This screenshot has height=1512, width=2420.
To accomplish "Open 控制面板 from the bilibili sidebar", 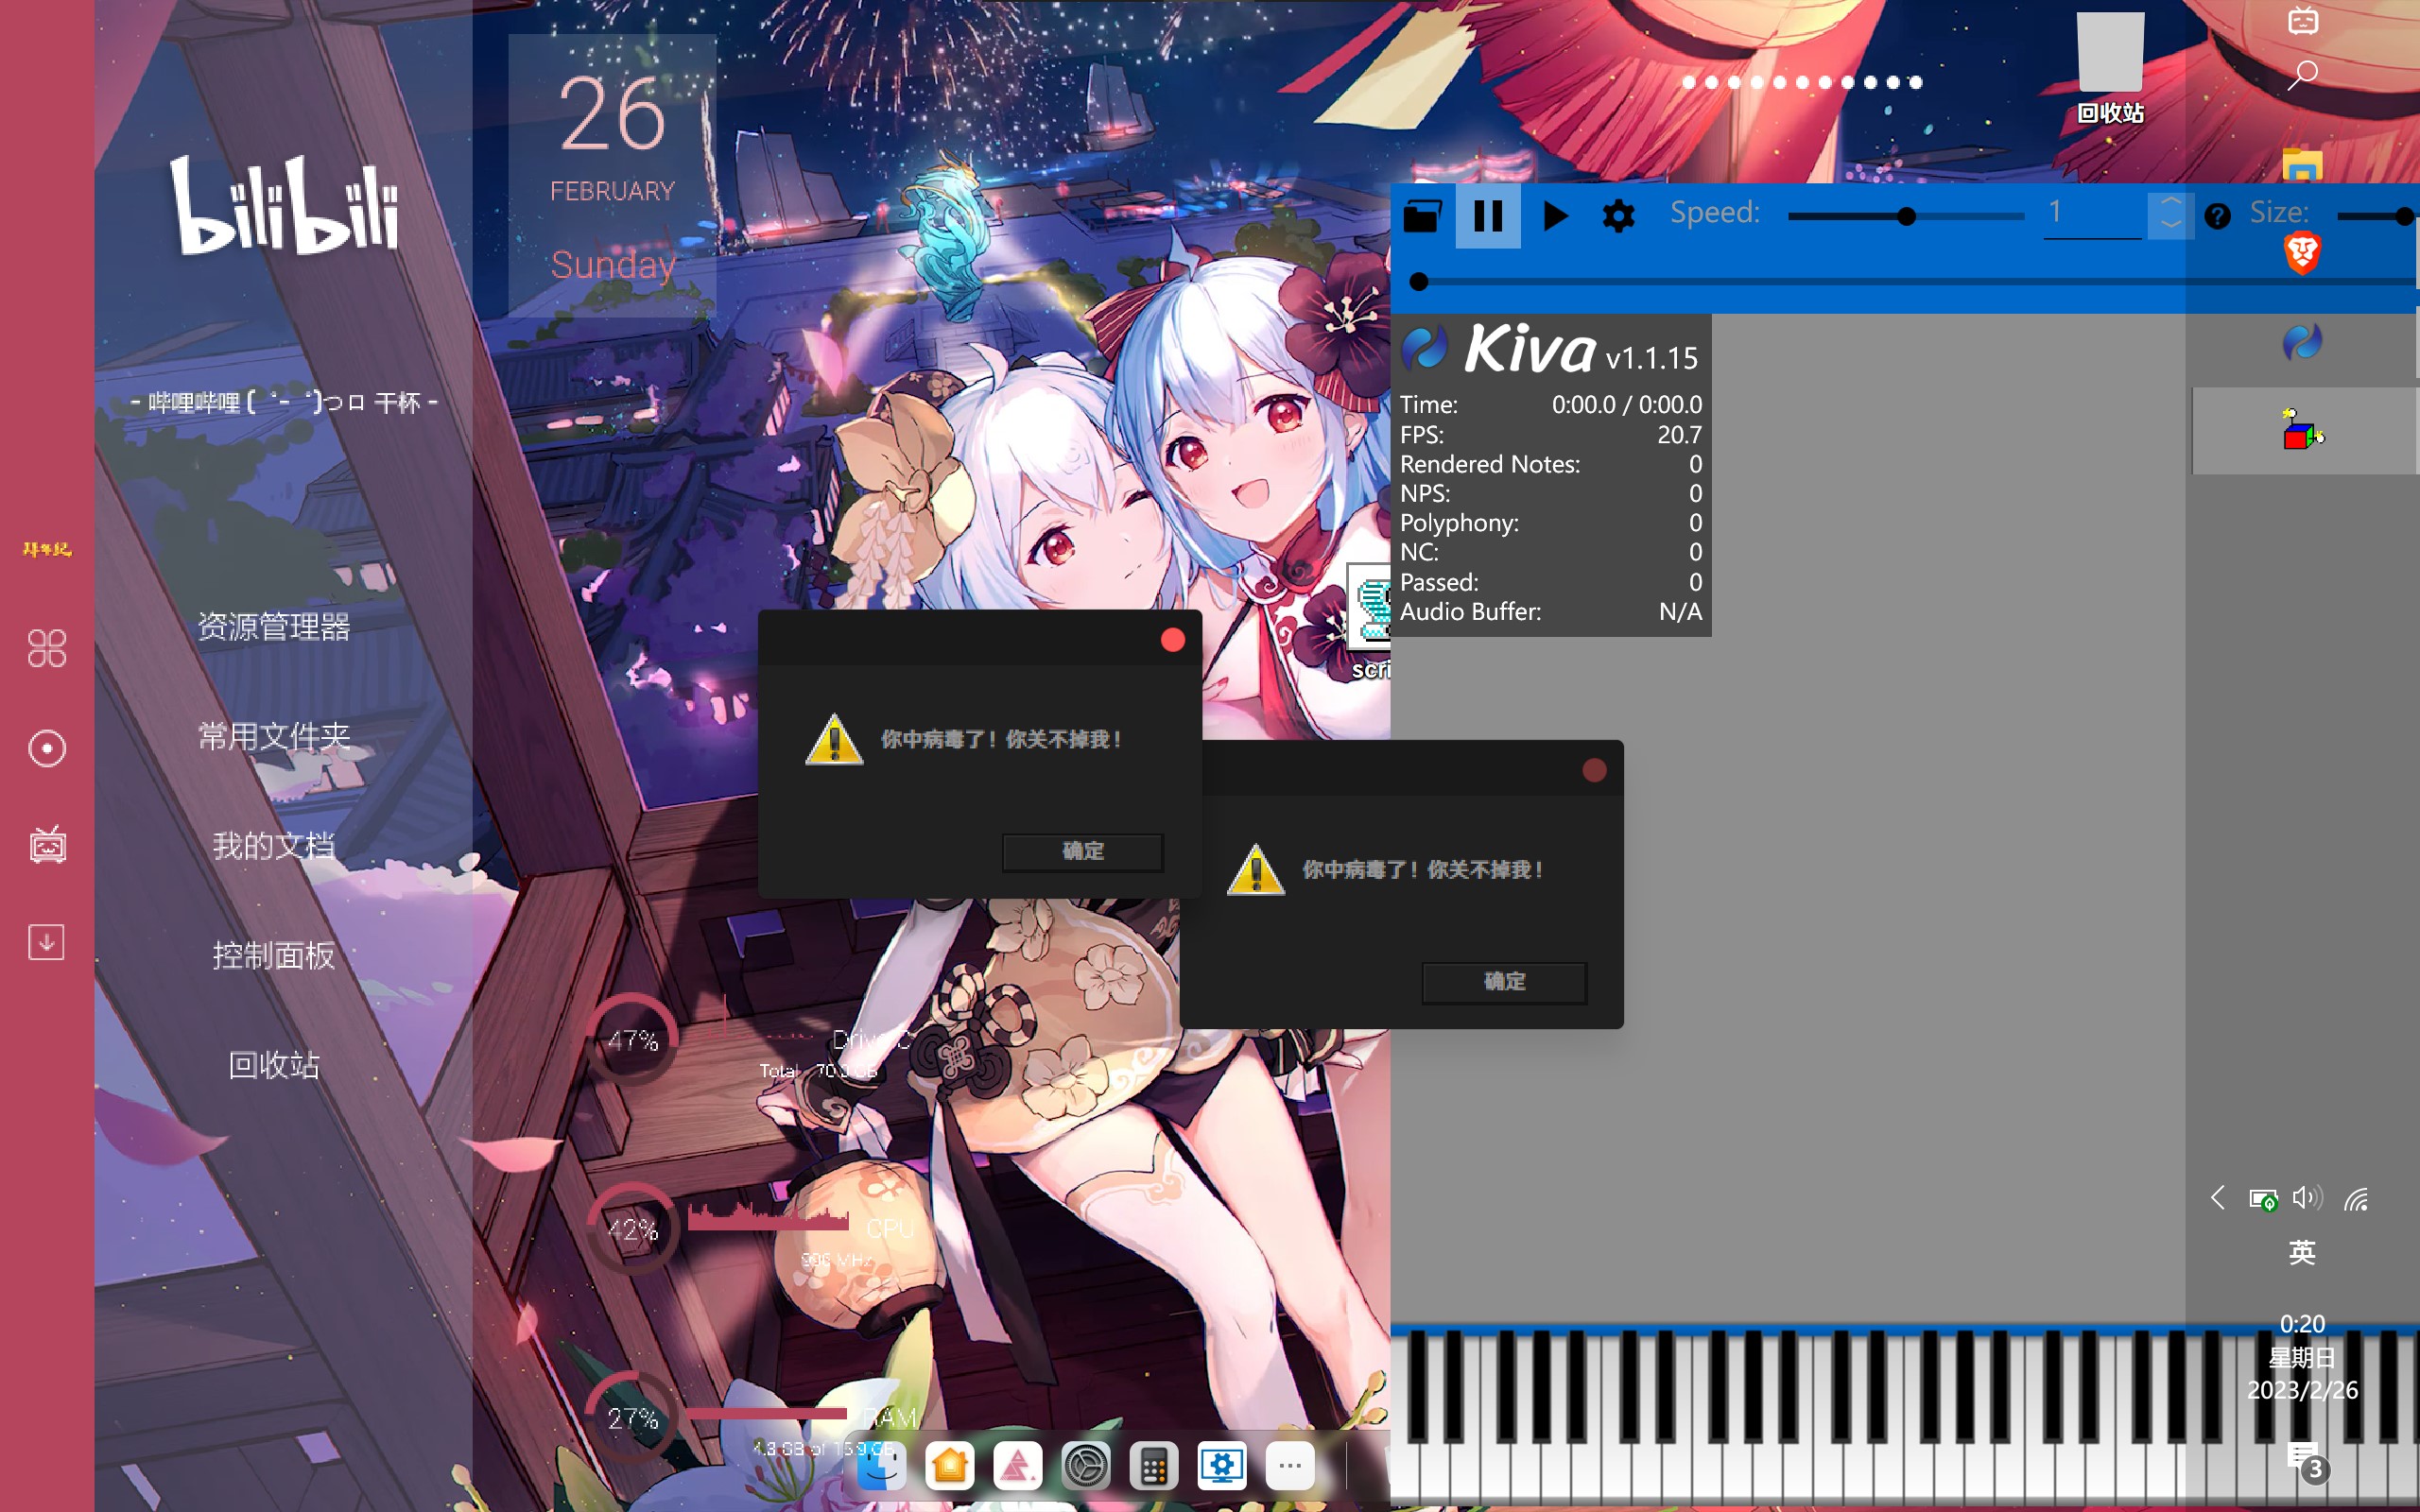I will [x=274, y=956].
